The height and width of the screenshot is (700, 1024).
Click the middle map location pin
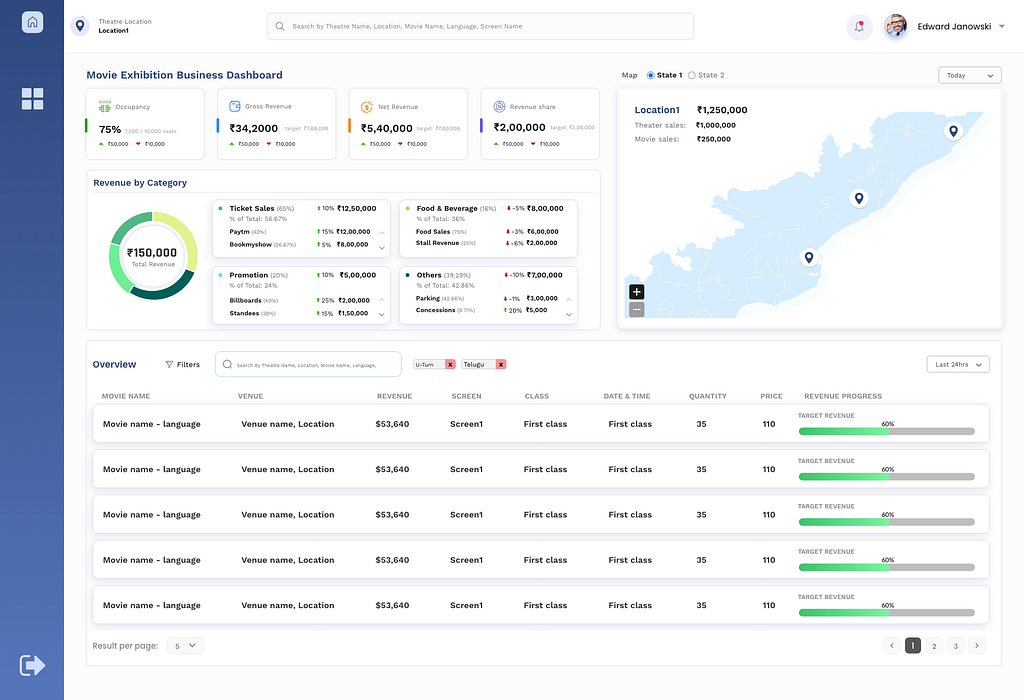[x=859, y=199]
